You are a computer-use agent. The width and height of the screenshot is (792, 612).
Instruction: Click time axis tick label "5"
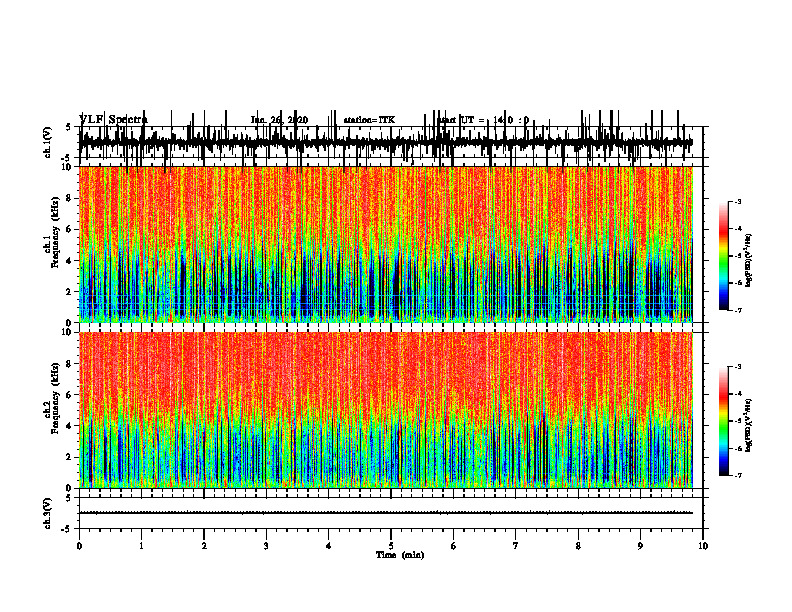(391, 546)
